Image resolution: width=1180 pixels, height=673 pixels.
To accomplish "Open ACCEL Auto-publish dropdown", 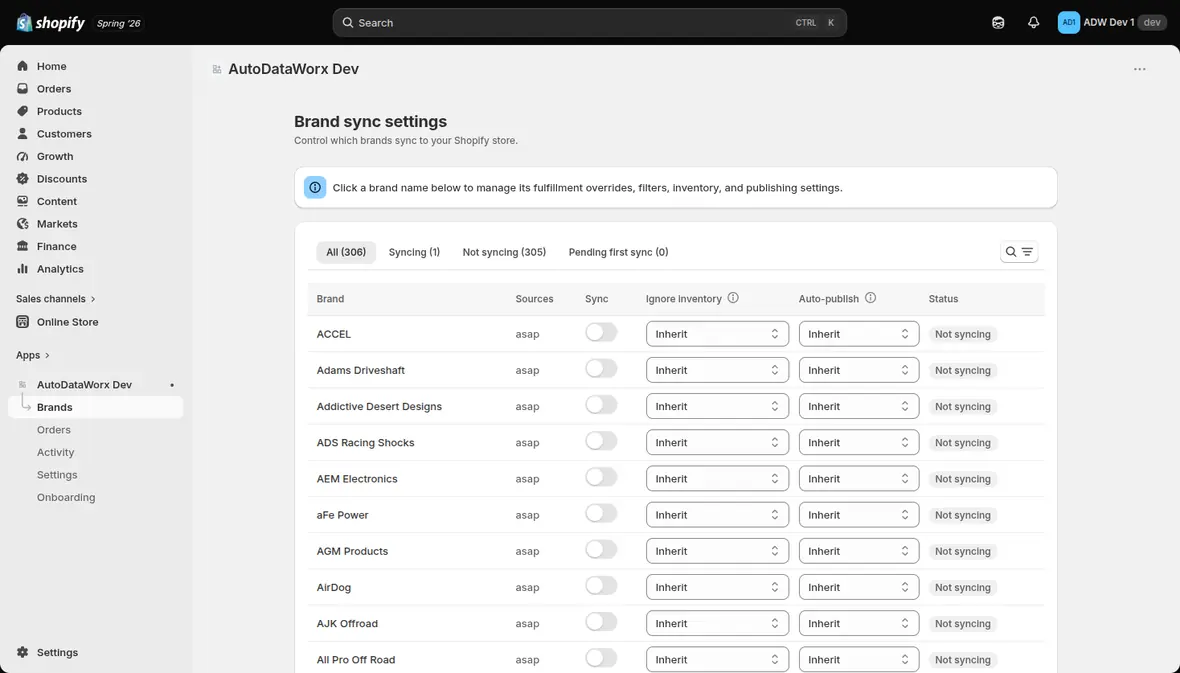I will click(x=859, y=334).
